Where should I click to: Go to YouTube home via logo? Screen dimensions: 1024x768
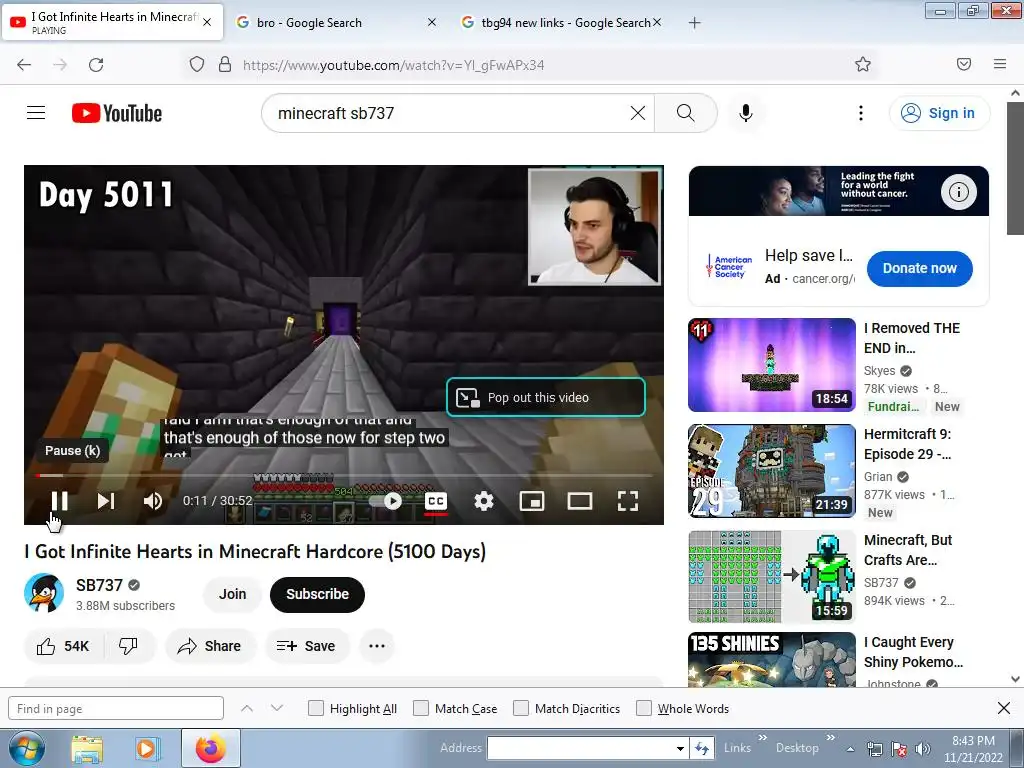pos(117,113)
